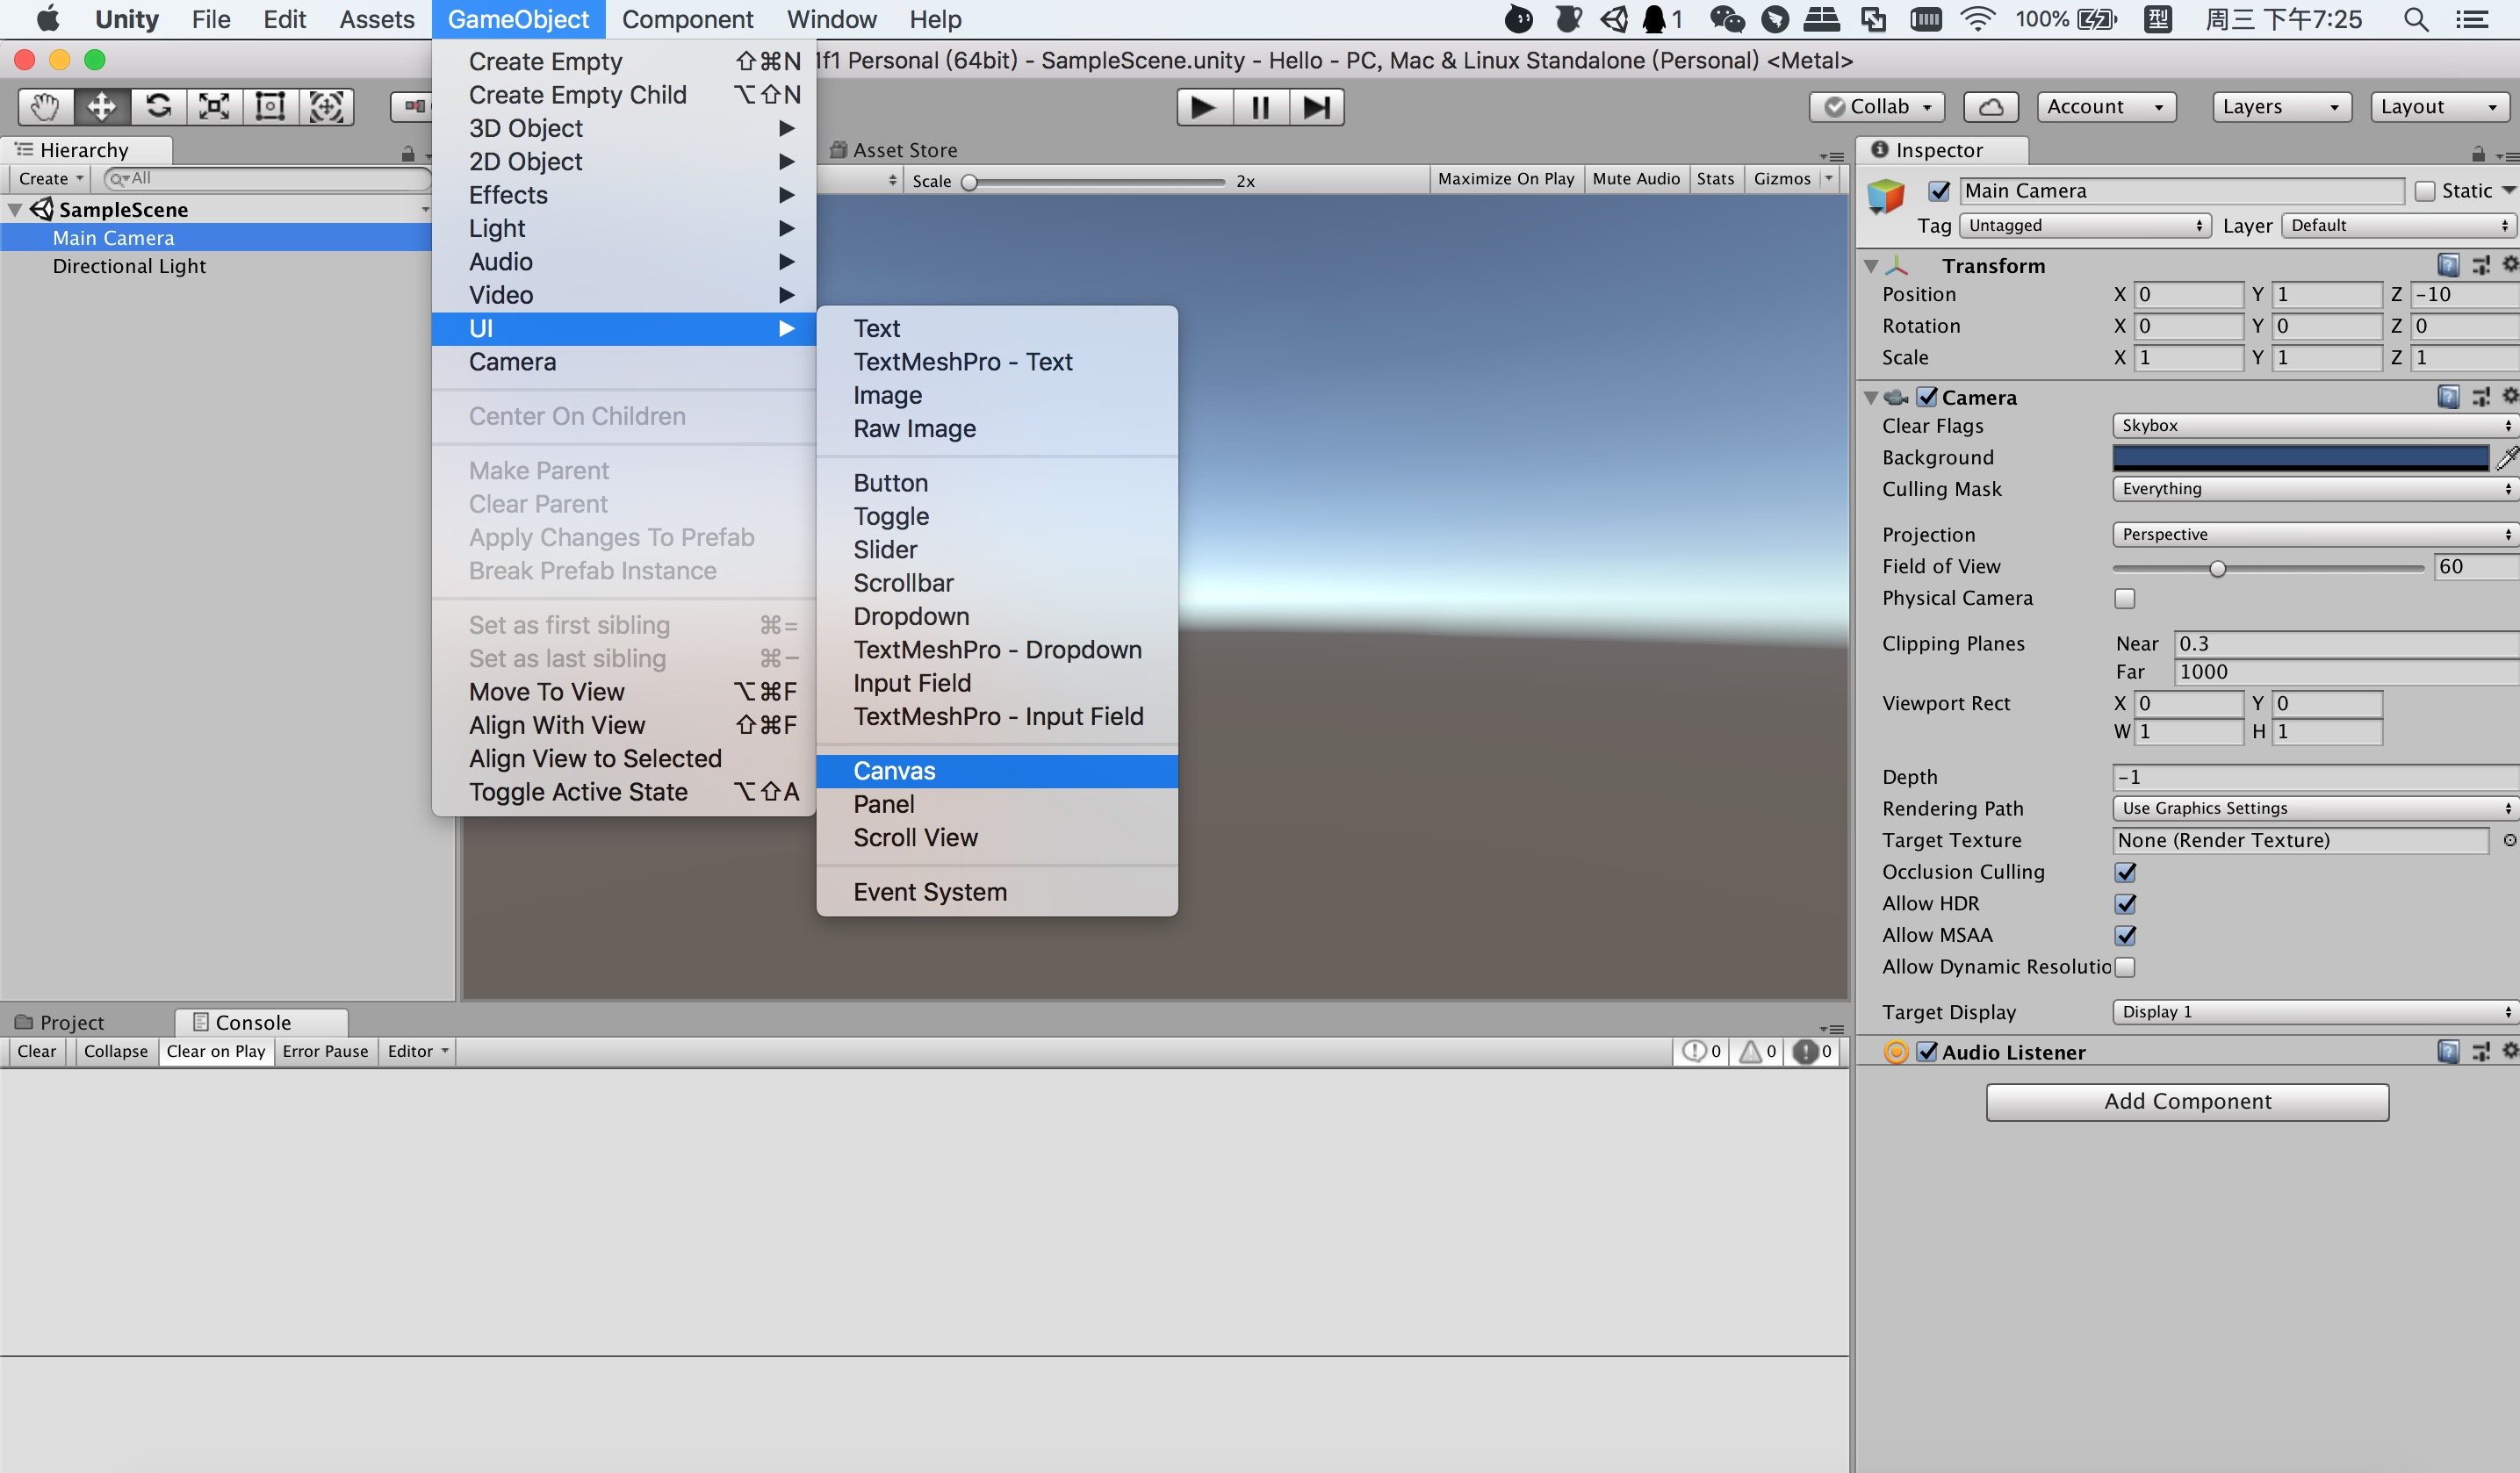Open Target Display dropdown
Screen dimensions: 2520x1473
(x=2315, y=1012)
